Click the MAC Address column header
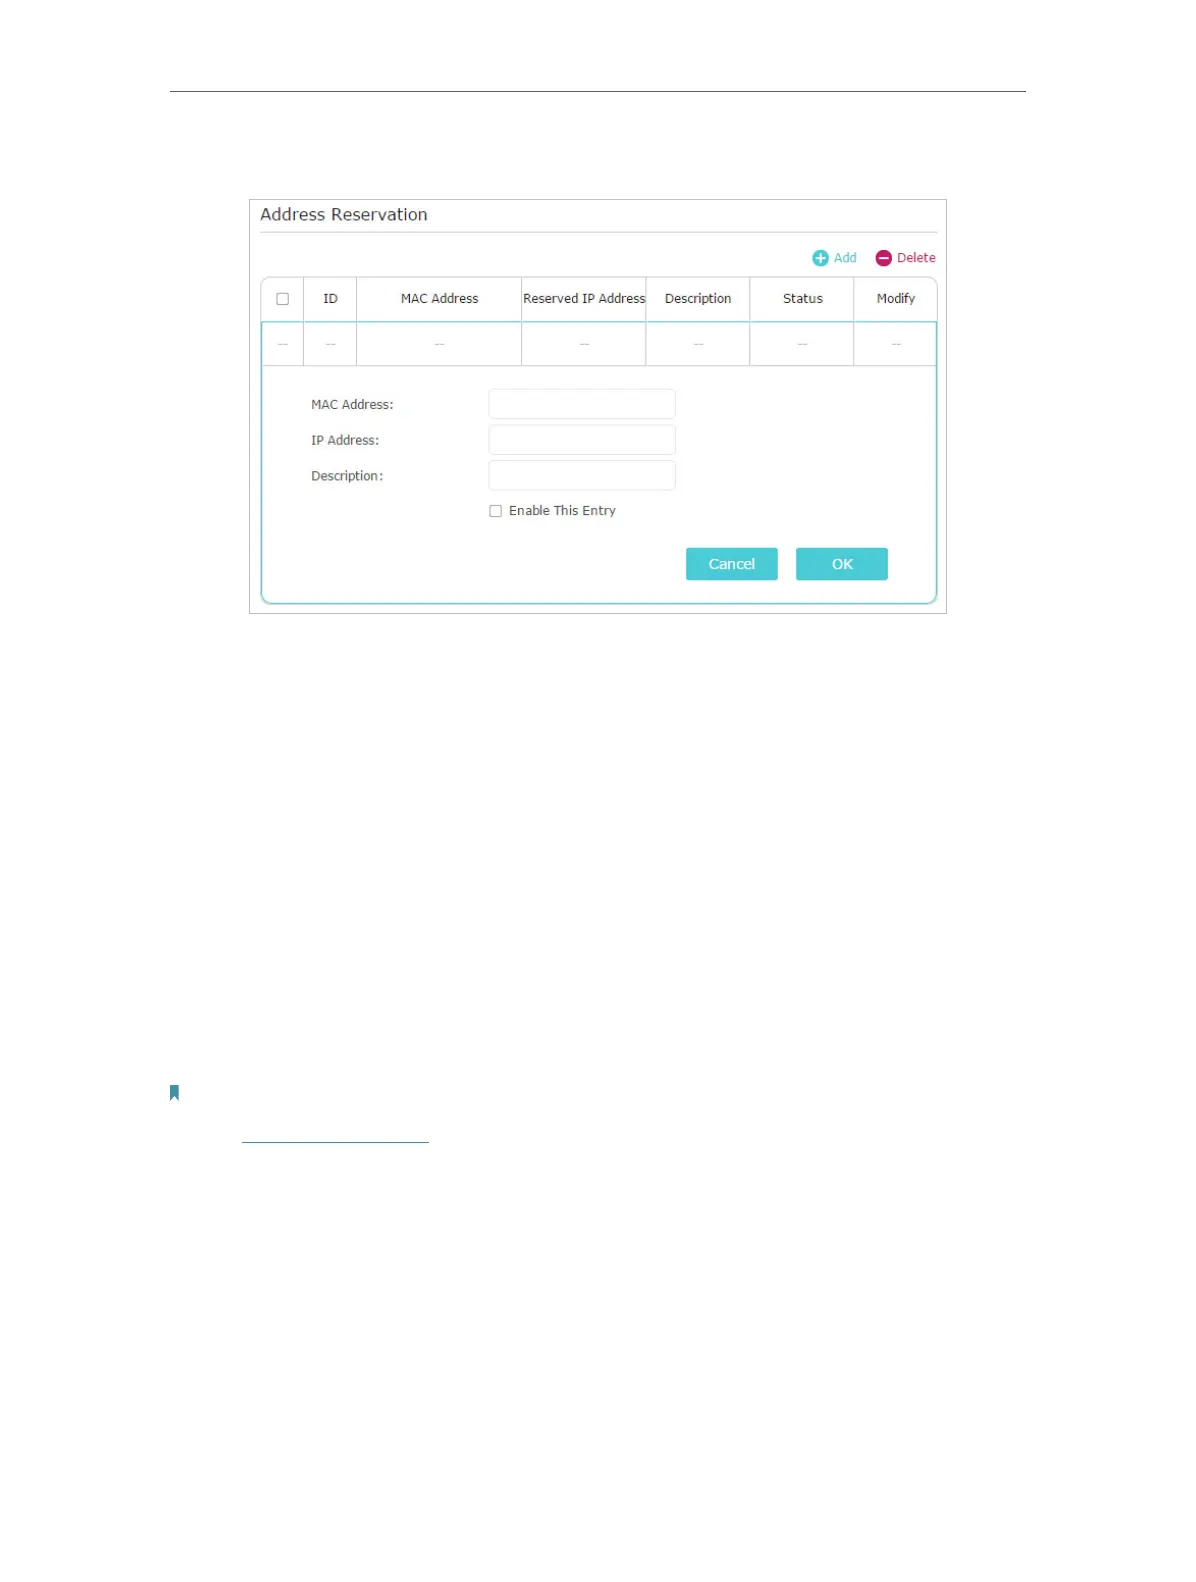This screenshot has width=1196, height=1582. pos(439,299)
